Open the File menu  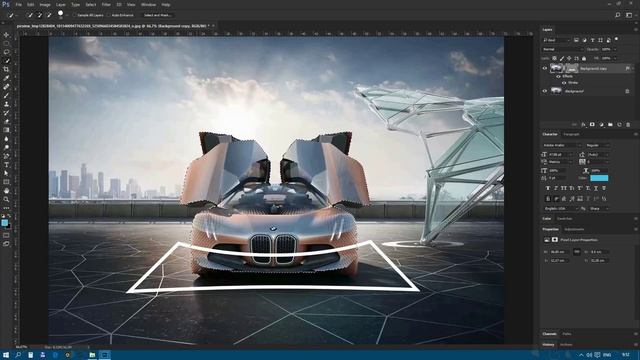18,4
